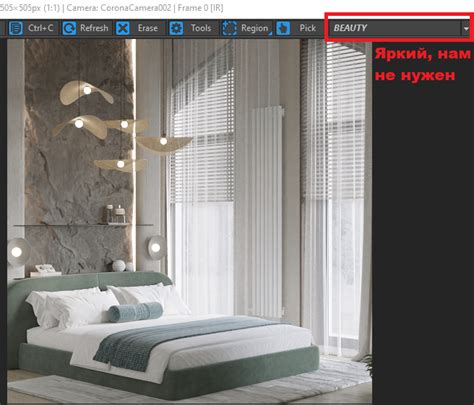474x405 pixels.
Task: Click the Ctrl+C copy document icon
Action: pos(16,28)
